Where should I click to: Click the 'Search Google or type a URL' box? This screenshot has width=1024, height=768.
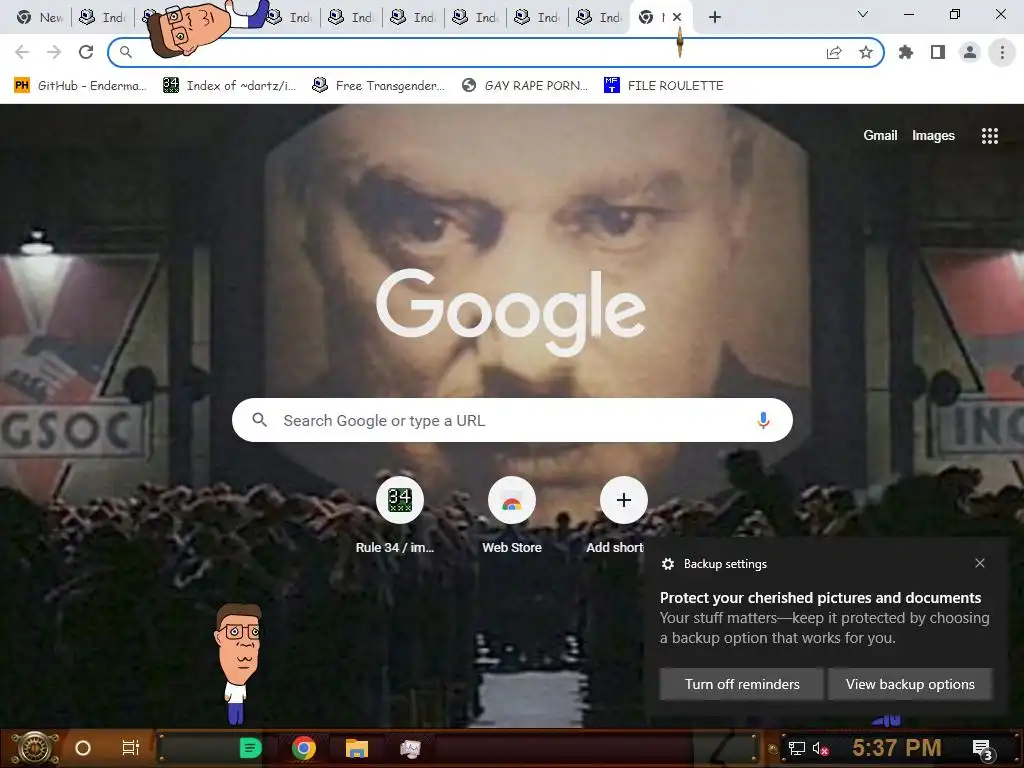pyautogui.click(x=512, y=420)
